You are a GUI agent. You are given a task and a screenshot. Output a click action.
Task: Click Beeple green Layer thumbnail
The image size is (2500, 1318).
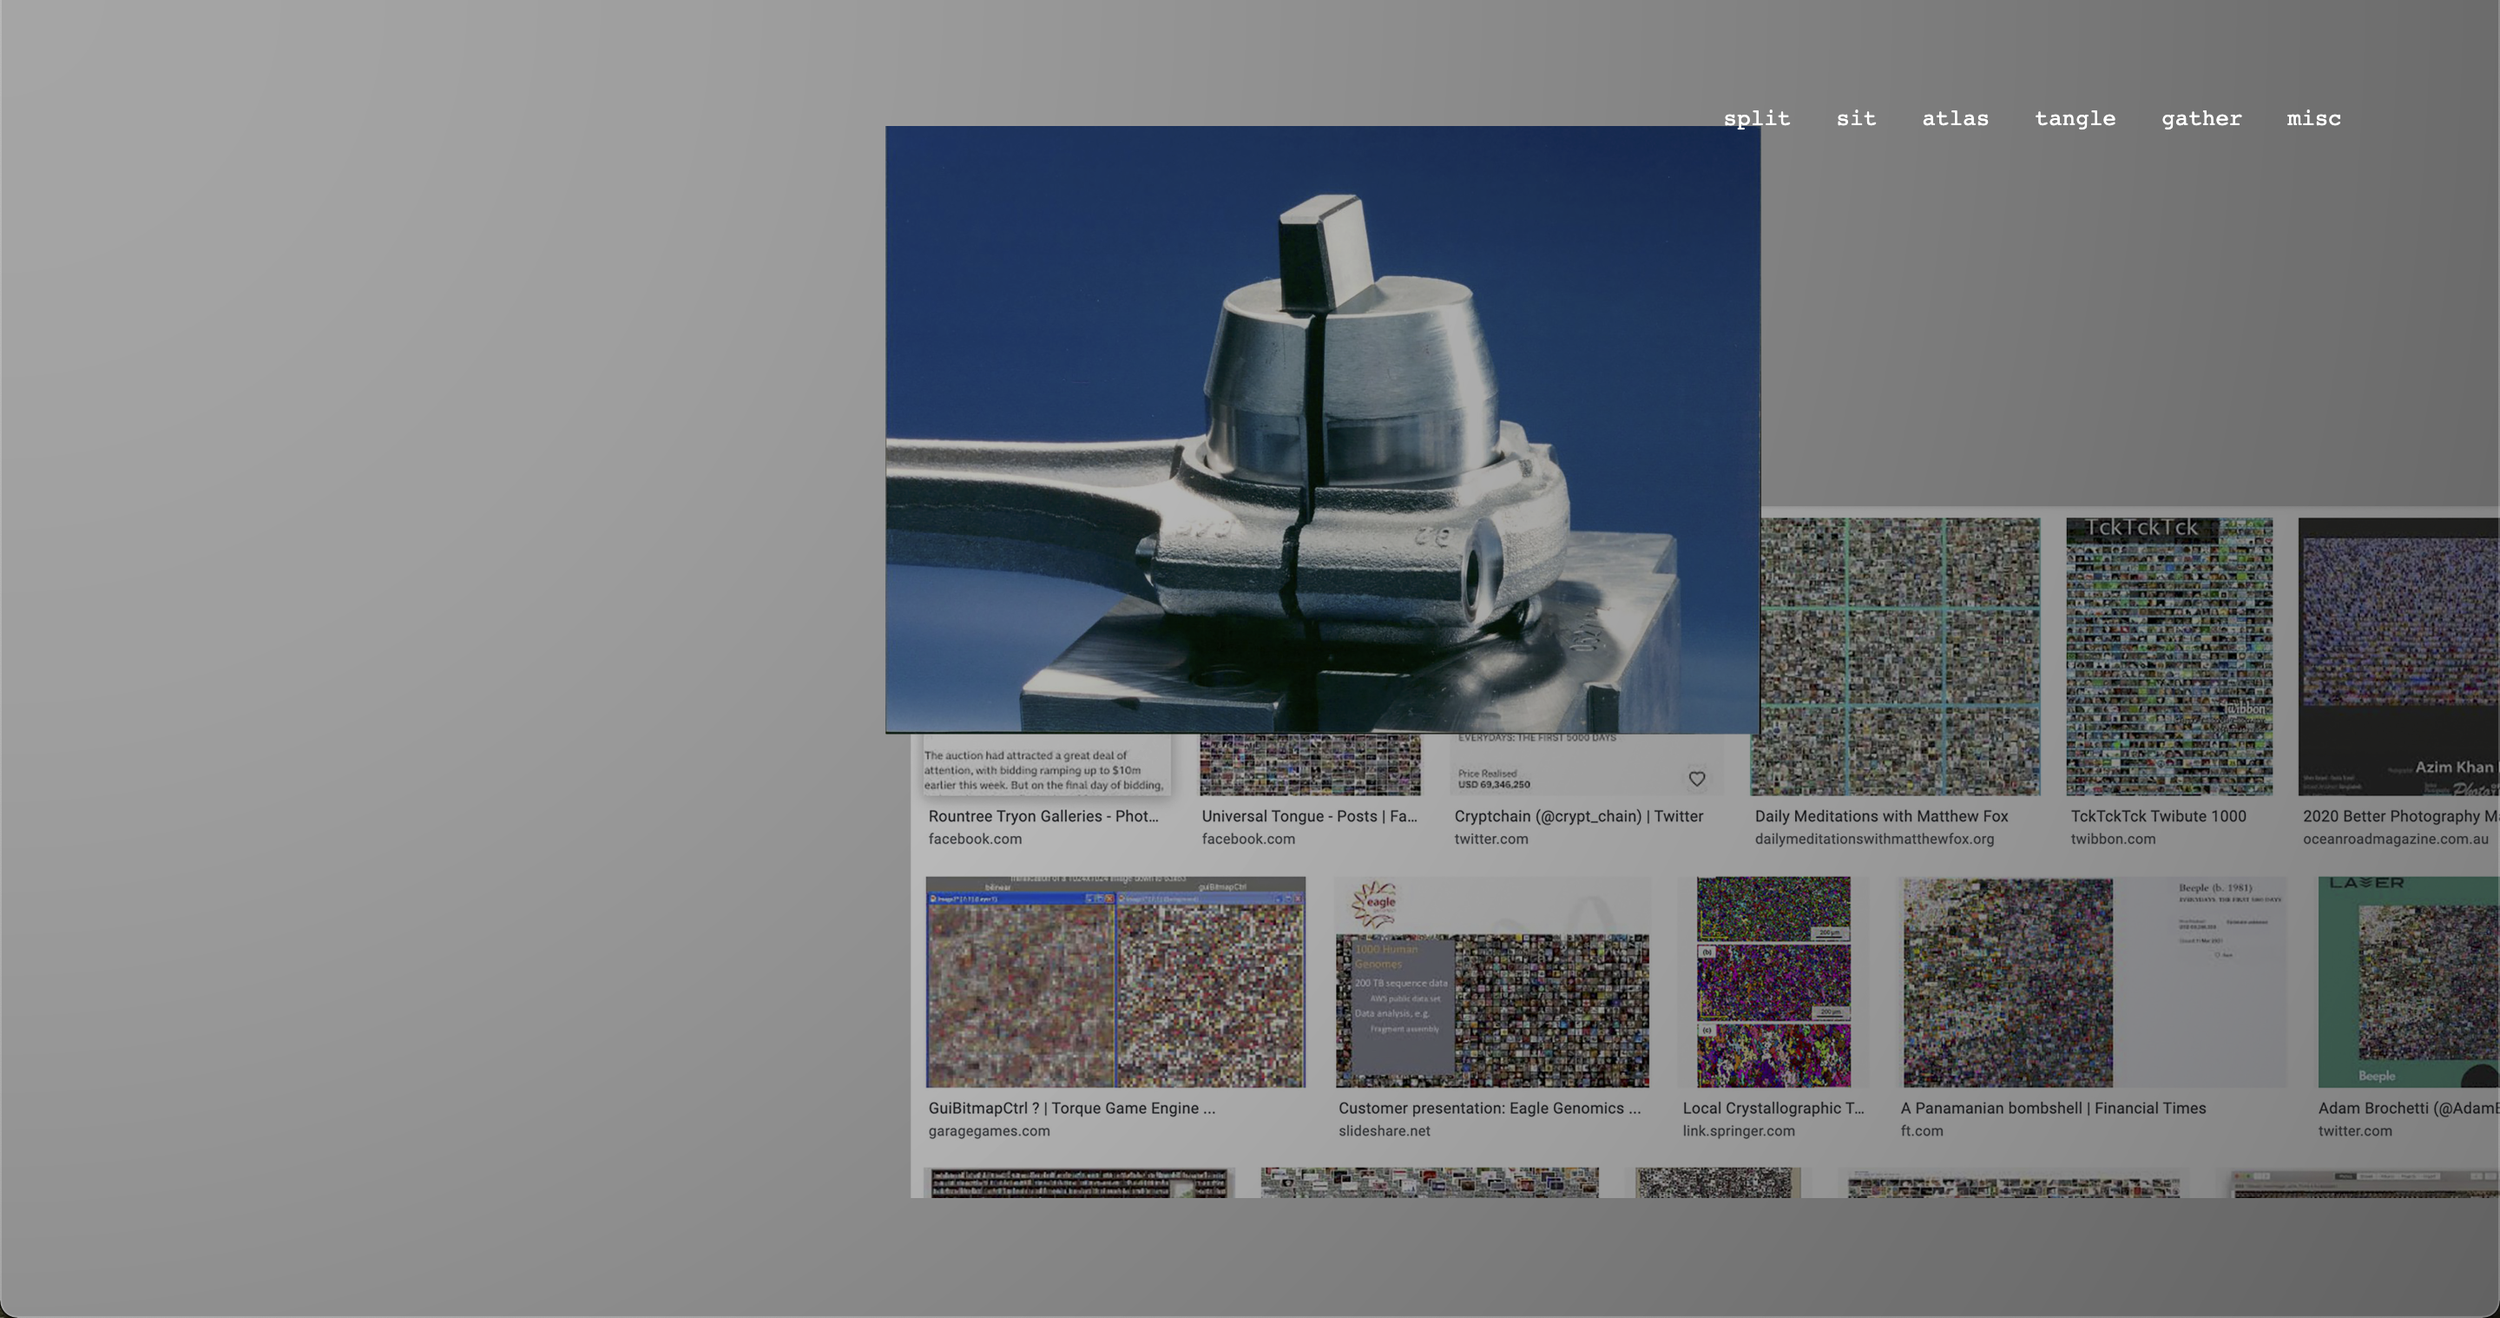(2408, 982)
